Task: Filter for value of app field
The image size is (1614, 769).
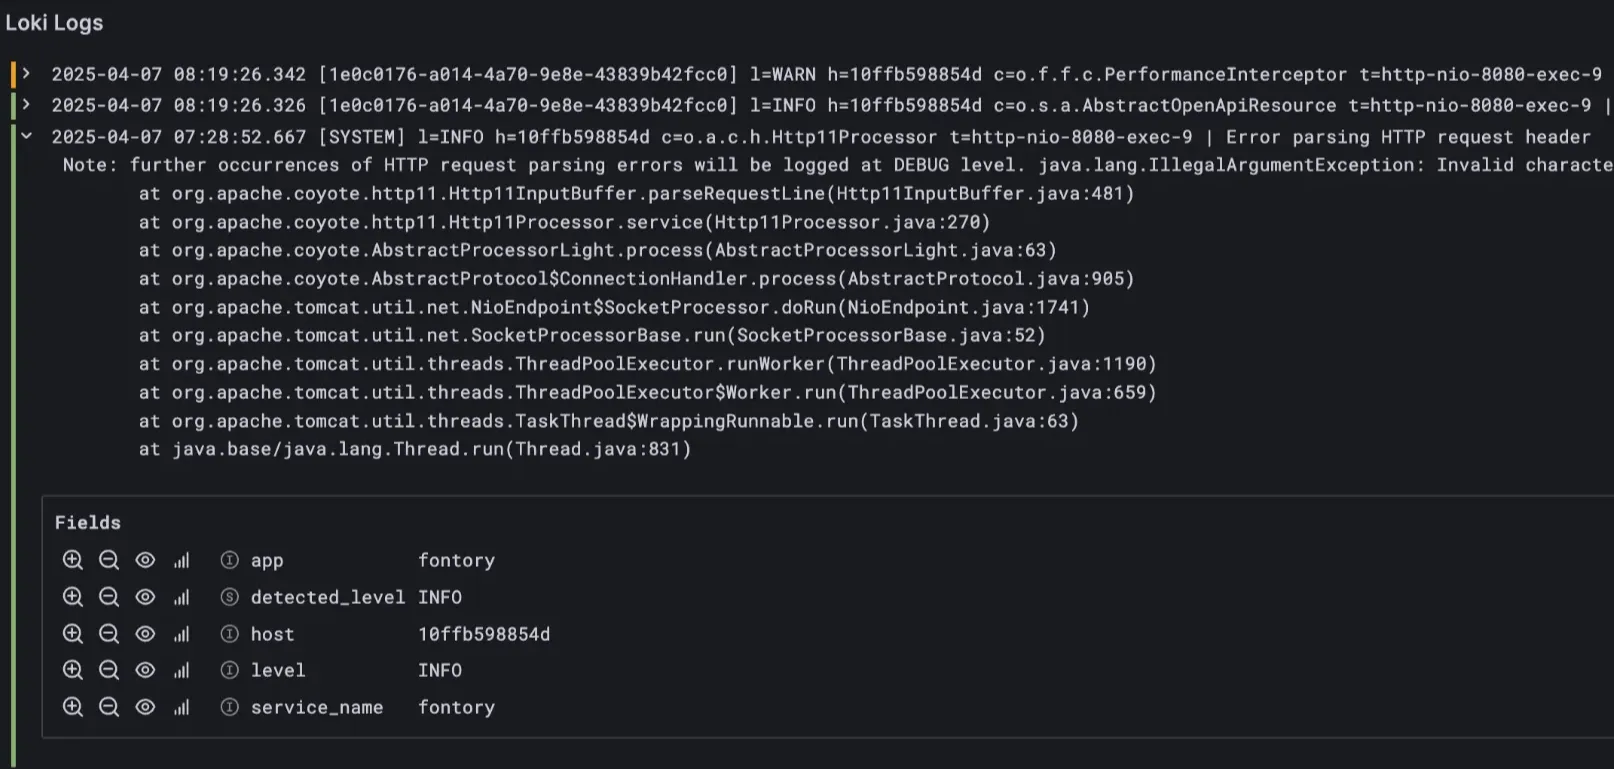Action: (x=73, y=560)
